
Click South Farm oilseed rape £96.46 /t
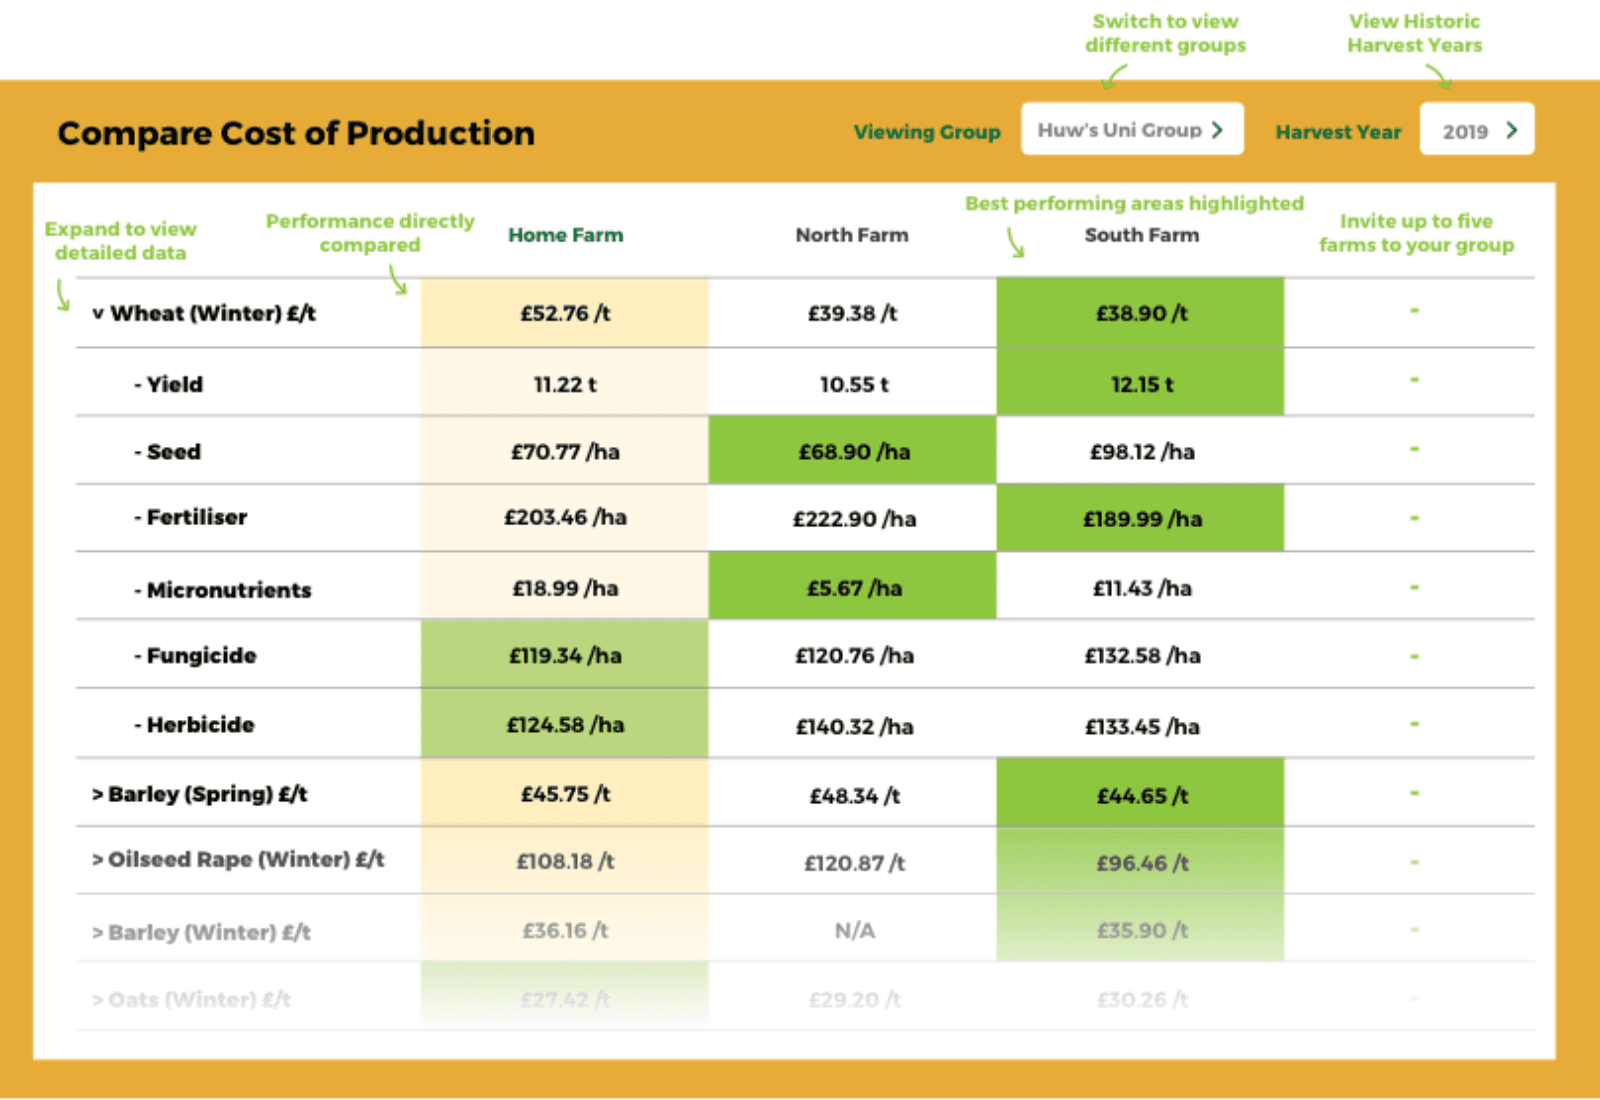[1140, 861]
